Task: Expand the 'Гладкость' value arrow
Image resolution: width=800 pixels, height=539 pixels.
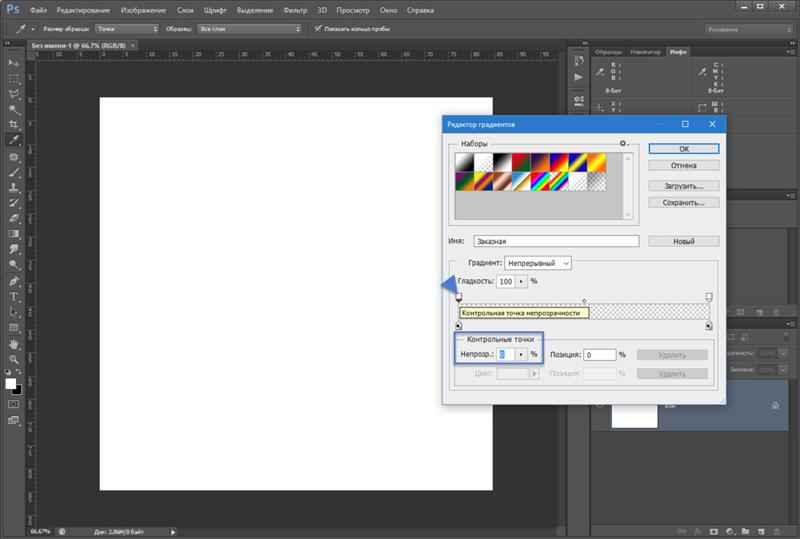Action: tap(520, 282)
